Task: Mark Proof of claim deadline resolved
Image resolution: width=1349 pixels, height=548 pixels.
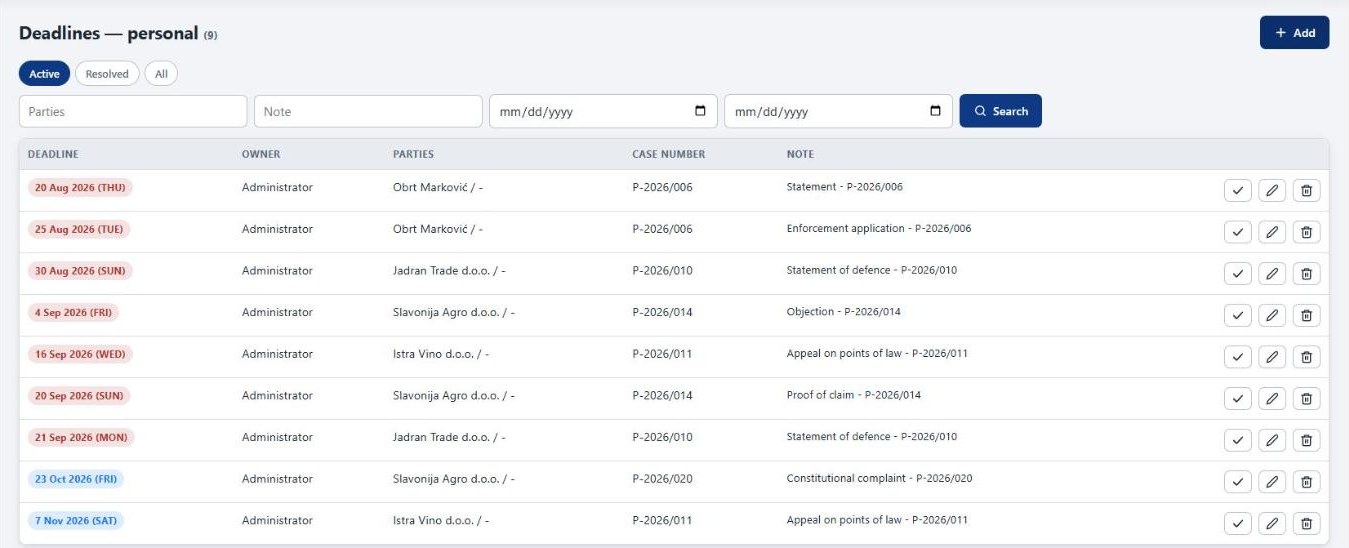Action: [x=1238, y=398]
